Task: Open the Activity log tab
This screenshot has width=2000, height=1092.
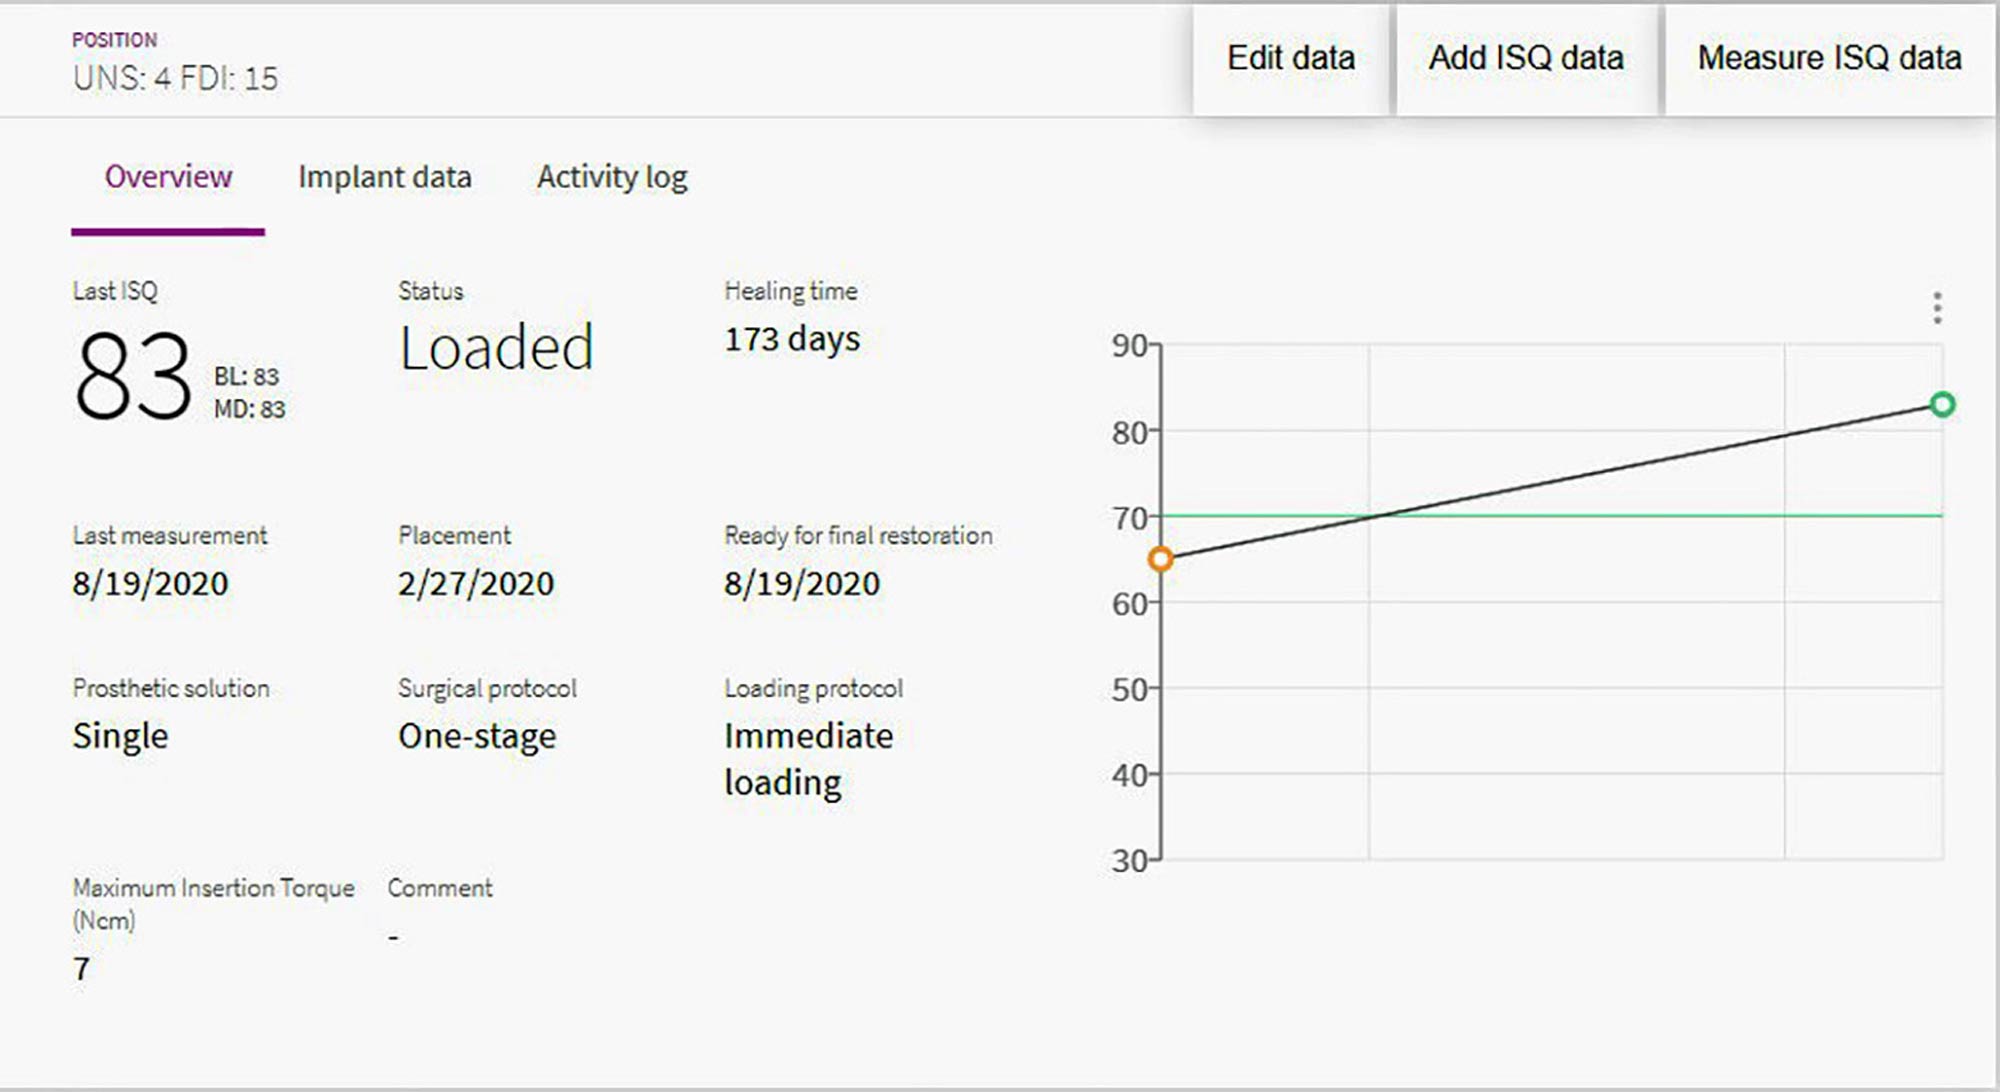Action: tap(612, 178)
